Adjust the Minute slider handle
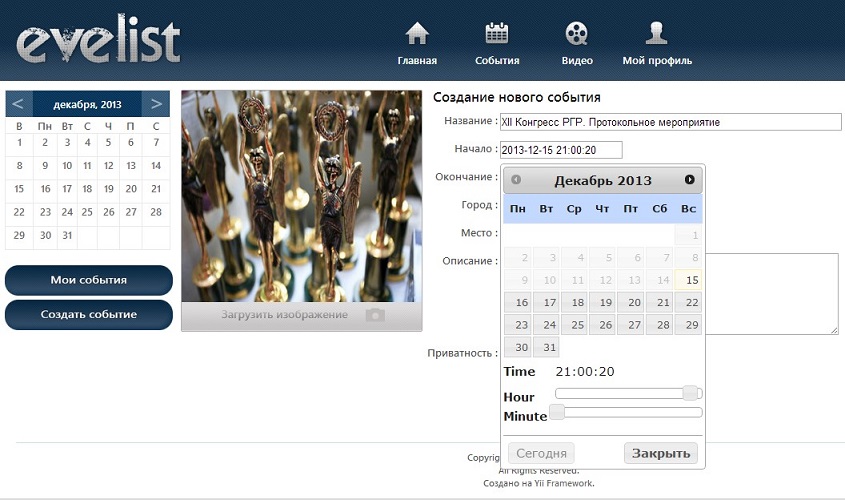 coord(557,412)
